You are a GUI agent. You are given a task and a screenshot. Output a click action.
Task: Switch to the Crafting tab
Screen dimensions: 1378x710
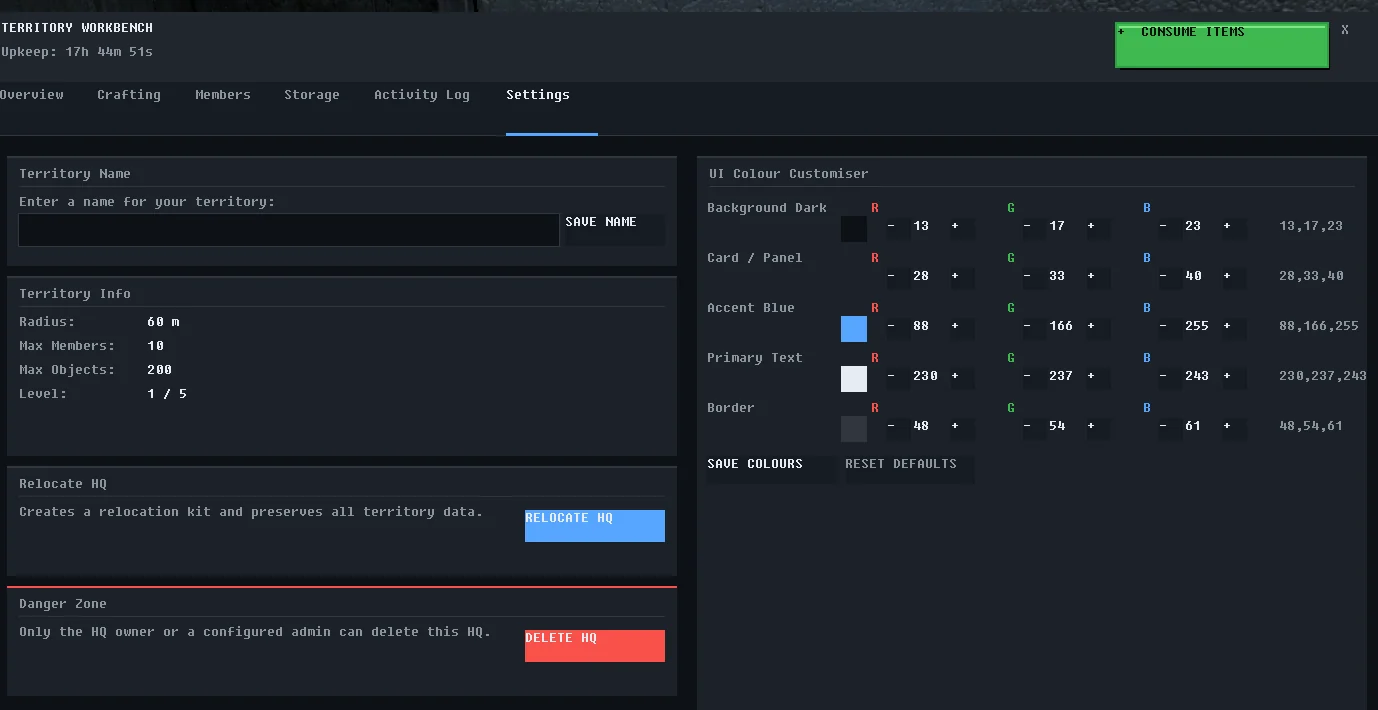click(129, 95)
